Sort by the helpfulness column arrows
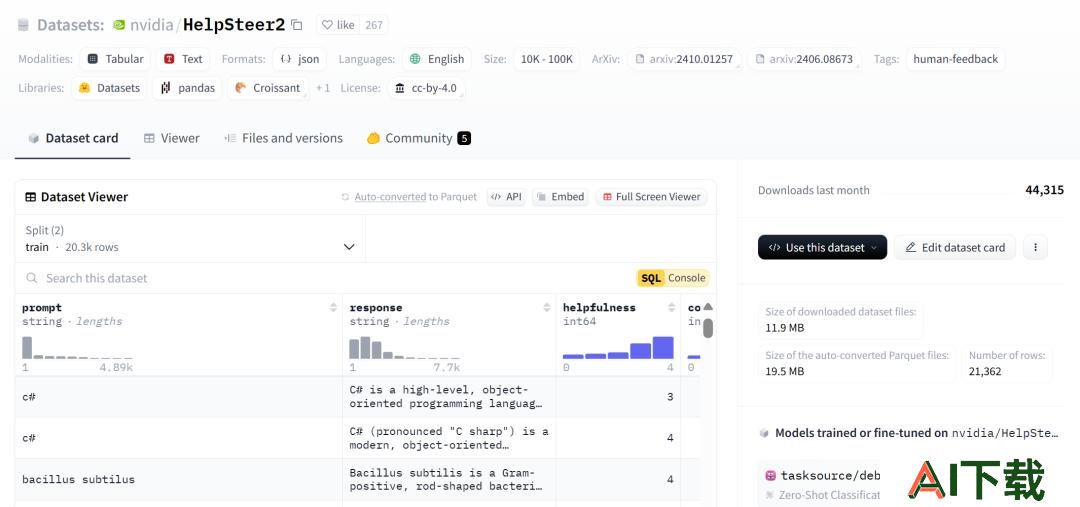Screen dimensions: 1080x507 coord(672,308)
